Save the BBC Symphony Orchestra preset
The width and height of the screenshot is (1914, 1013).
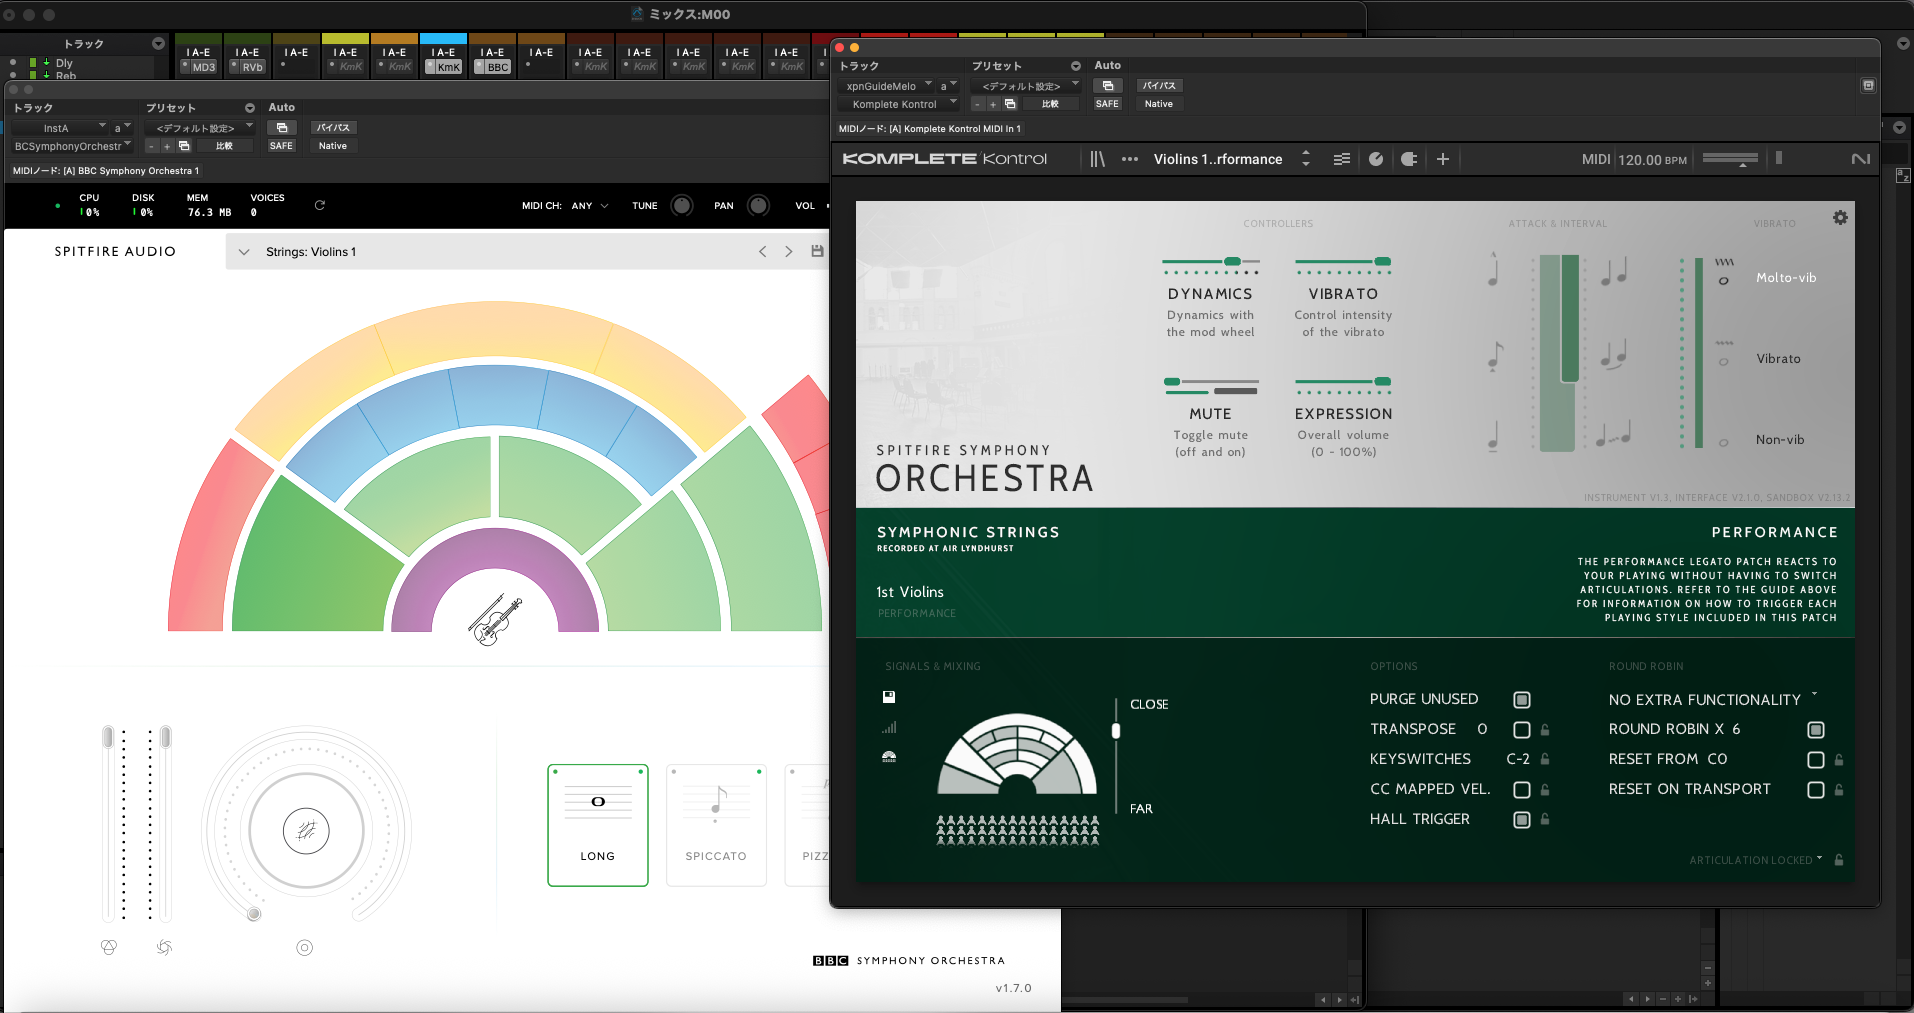pos(817,251)
